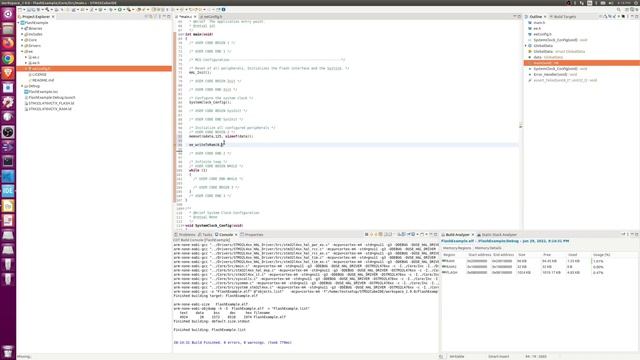Select the RAM2 row in Build Analyzer

tap(539, 267)
